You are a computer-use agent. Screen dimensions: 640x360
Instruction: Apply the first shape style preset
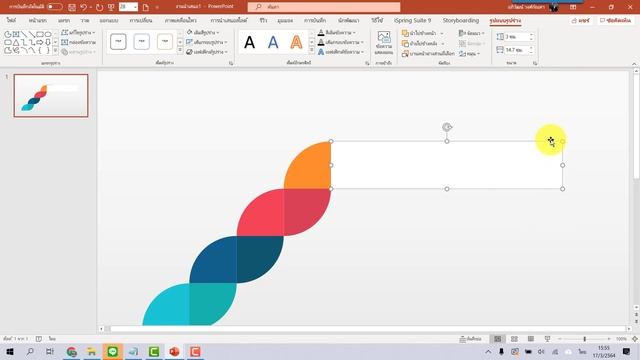[118, 42]
